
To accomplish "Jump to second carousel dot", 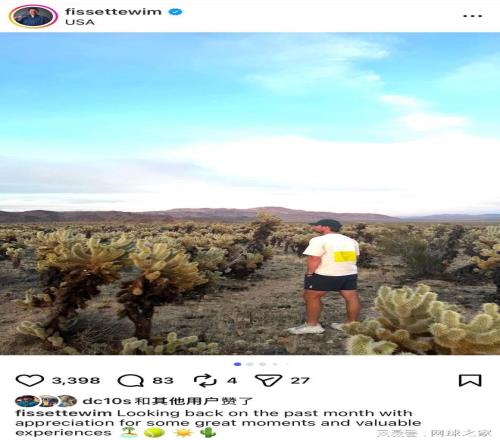I will [250, 364].
